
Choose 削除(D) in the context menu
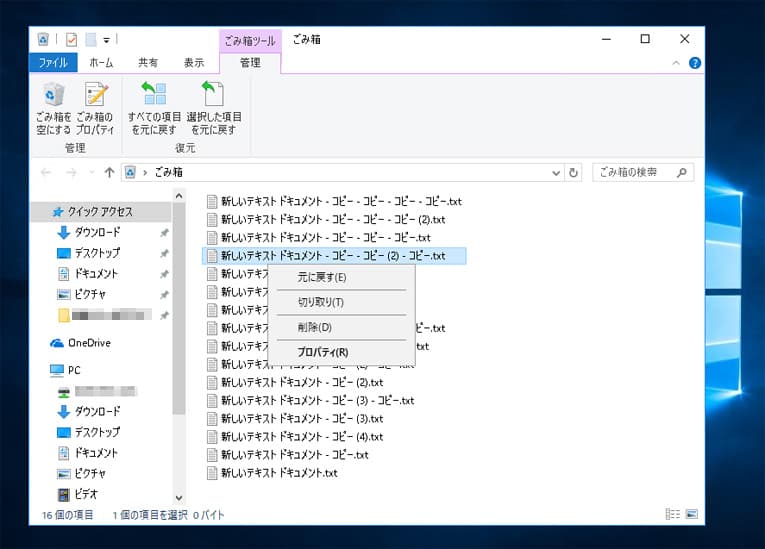pos(314,327)
